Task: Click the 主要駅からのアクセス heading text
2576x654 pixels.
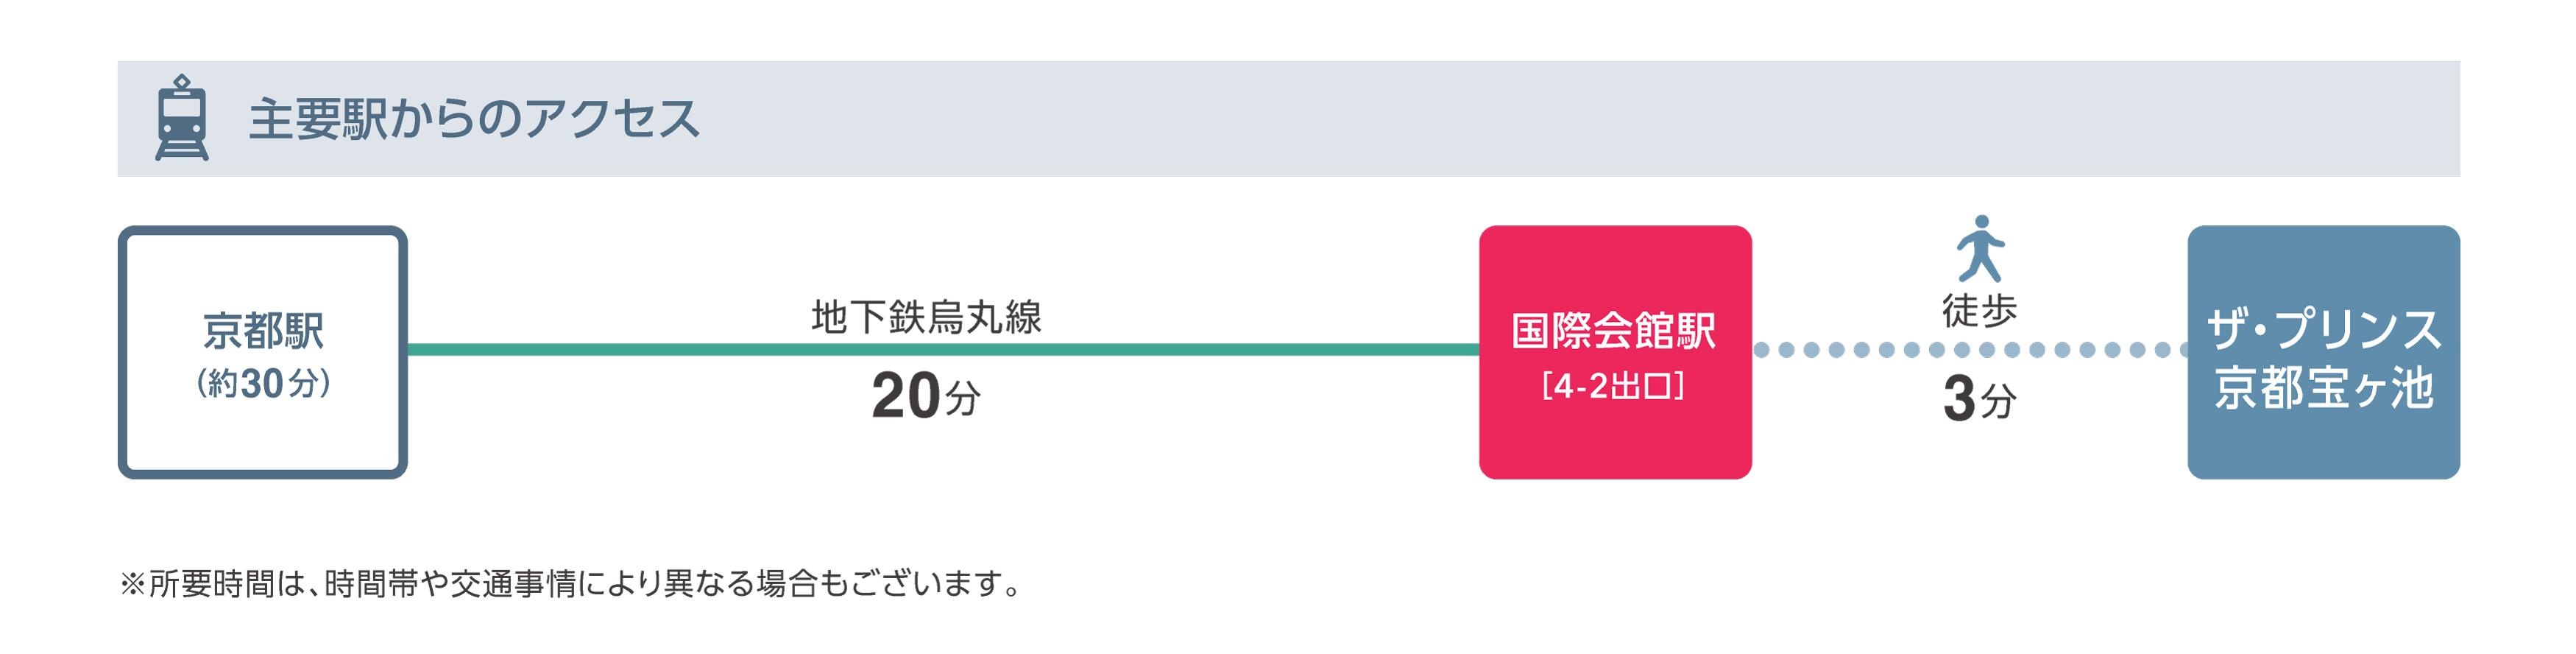Action: (473, 119)
